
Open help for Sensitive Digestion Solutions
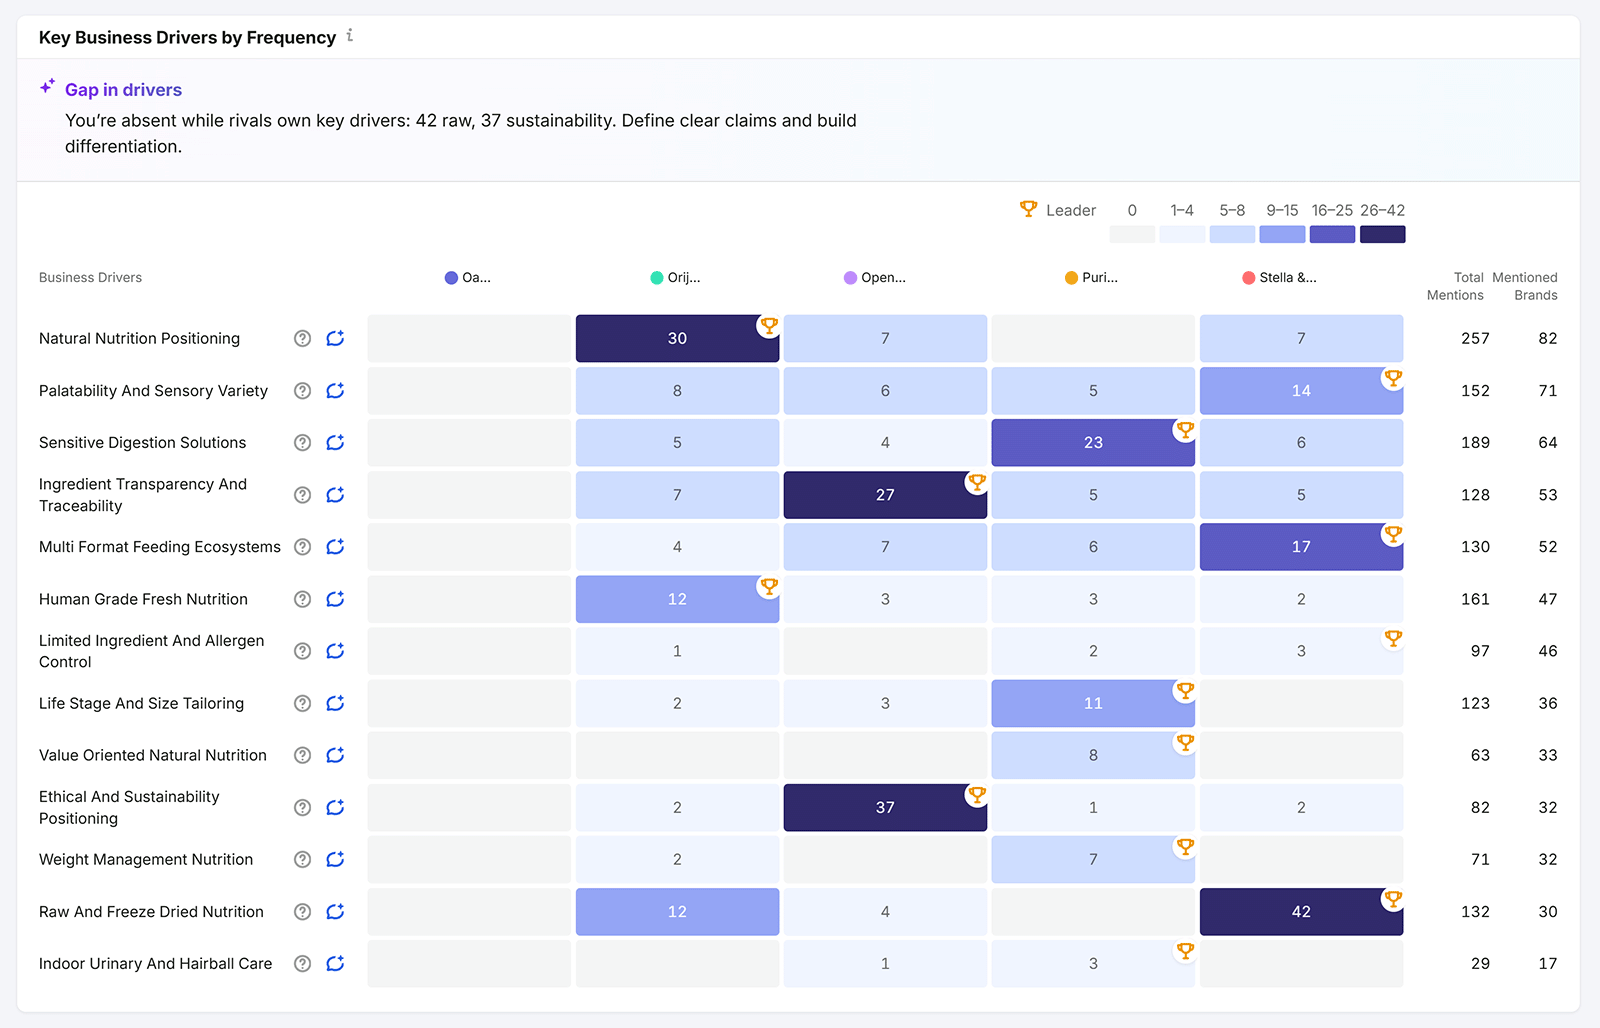point(302,443)
